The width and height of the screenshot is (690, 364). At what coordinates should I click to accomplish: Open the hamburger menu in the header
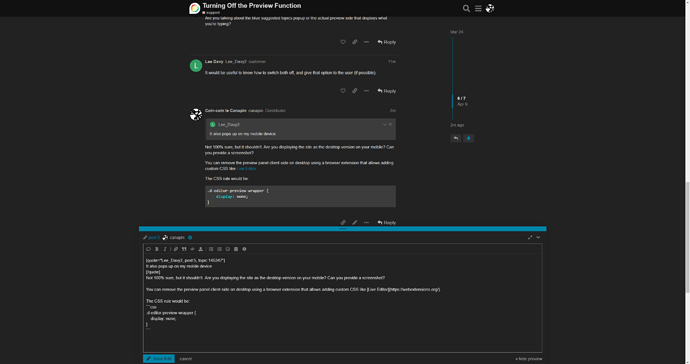(x=478, y=8)
